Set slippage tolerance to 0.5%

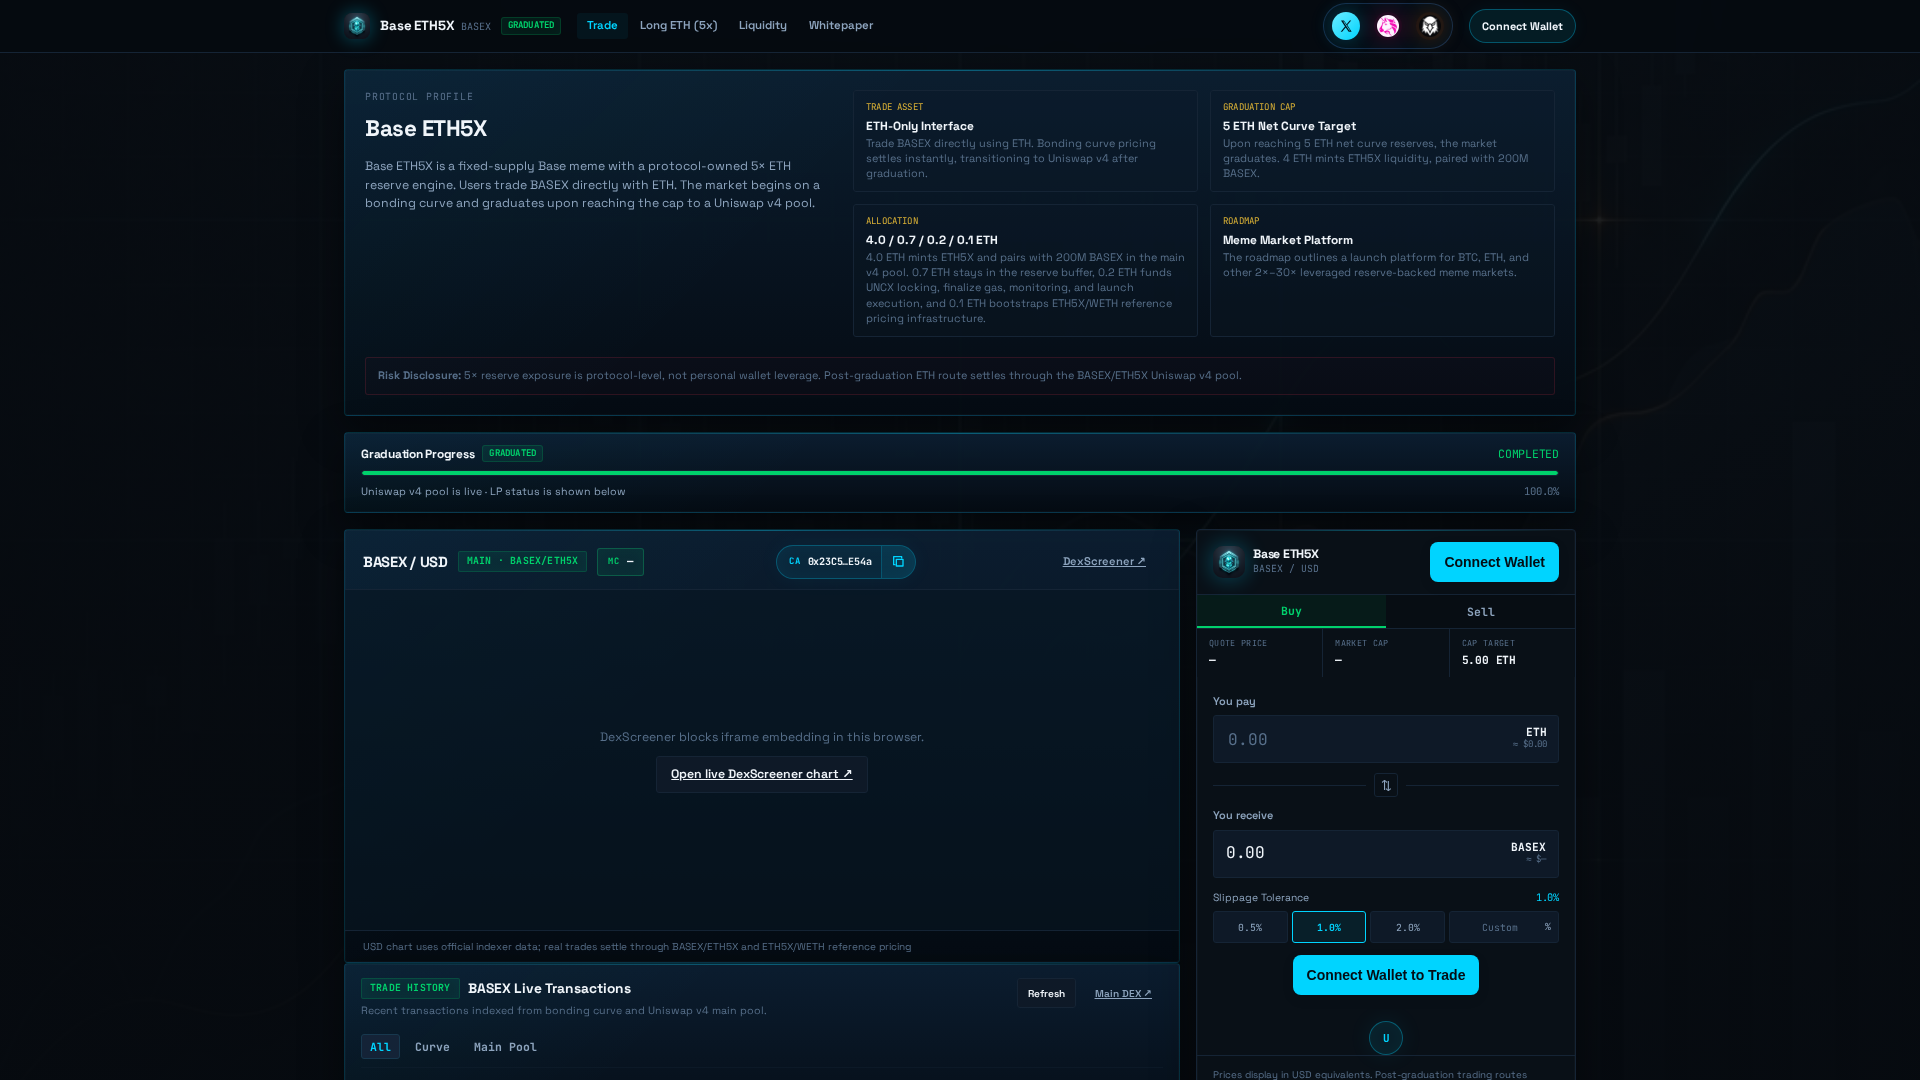(x=1250, y=927)
